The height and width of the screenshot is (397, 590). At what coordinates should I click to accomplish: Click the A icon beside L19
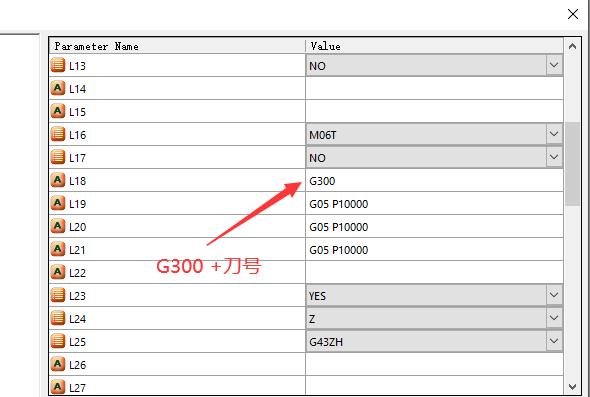click(58, 203)
